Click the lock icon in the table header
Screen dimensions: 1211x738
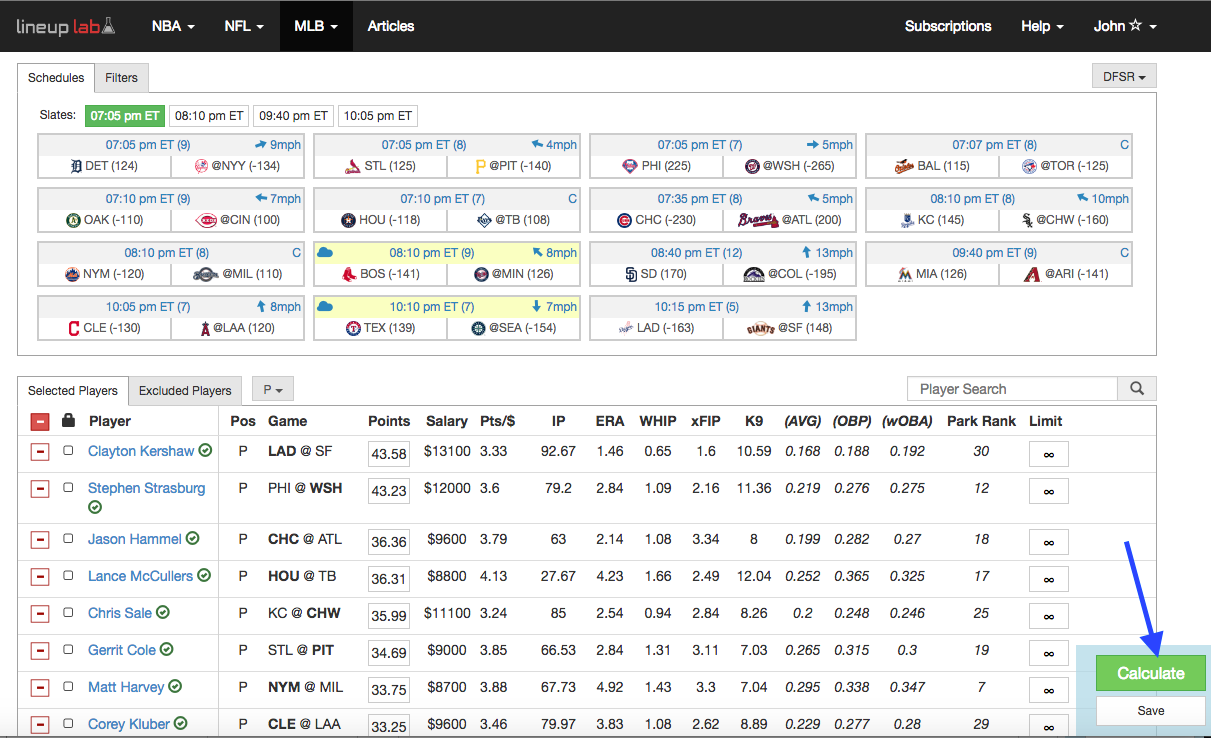[x=68, y=421]
